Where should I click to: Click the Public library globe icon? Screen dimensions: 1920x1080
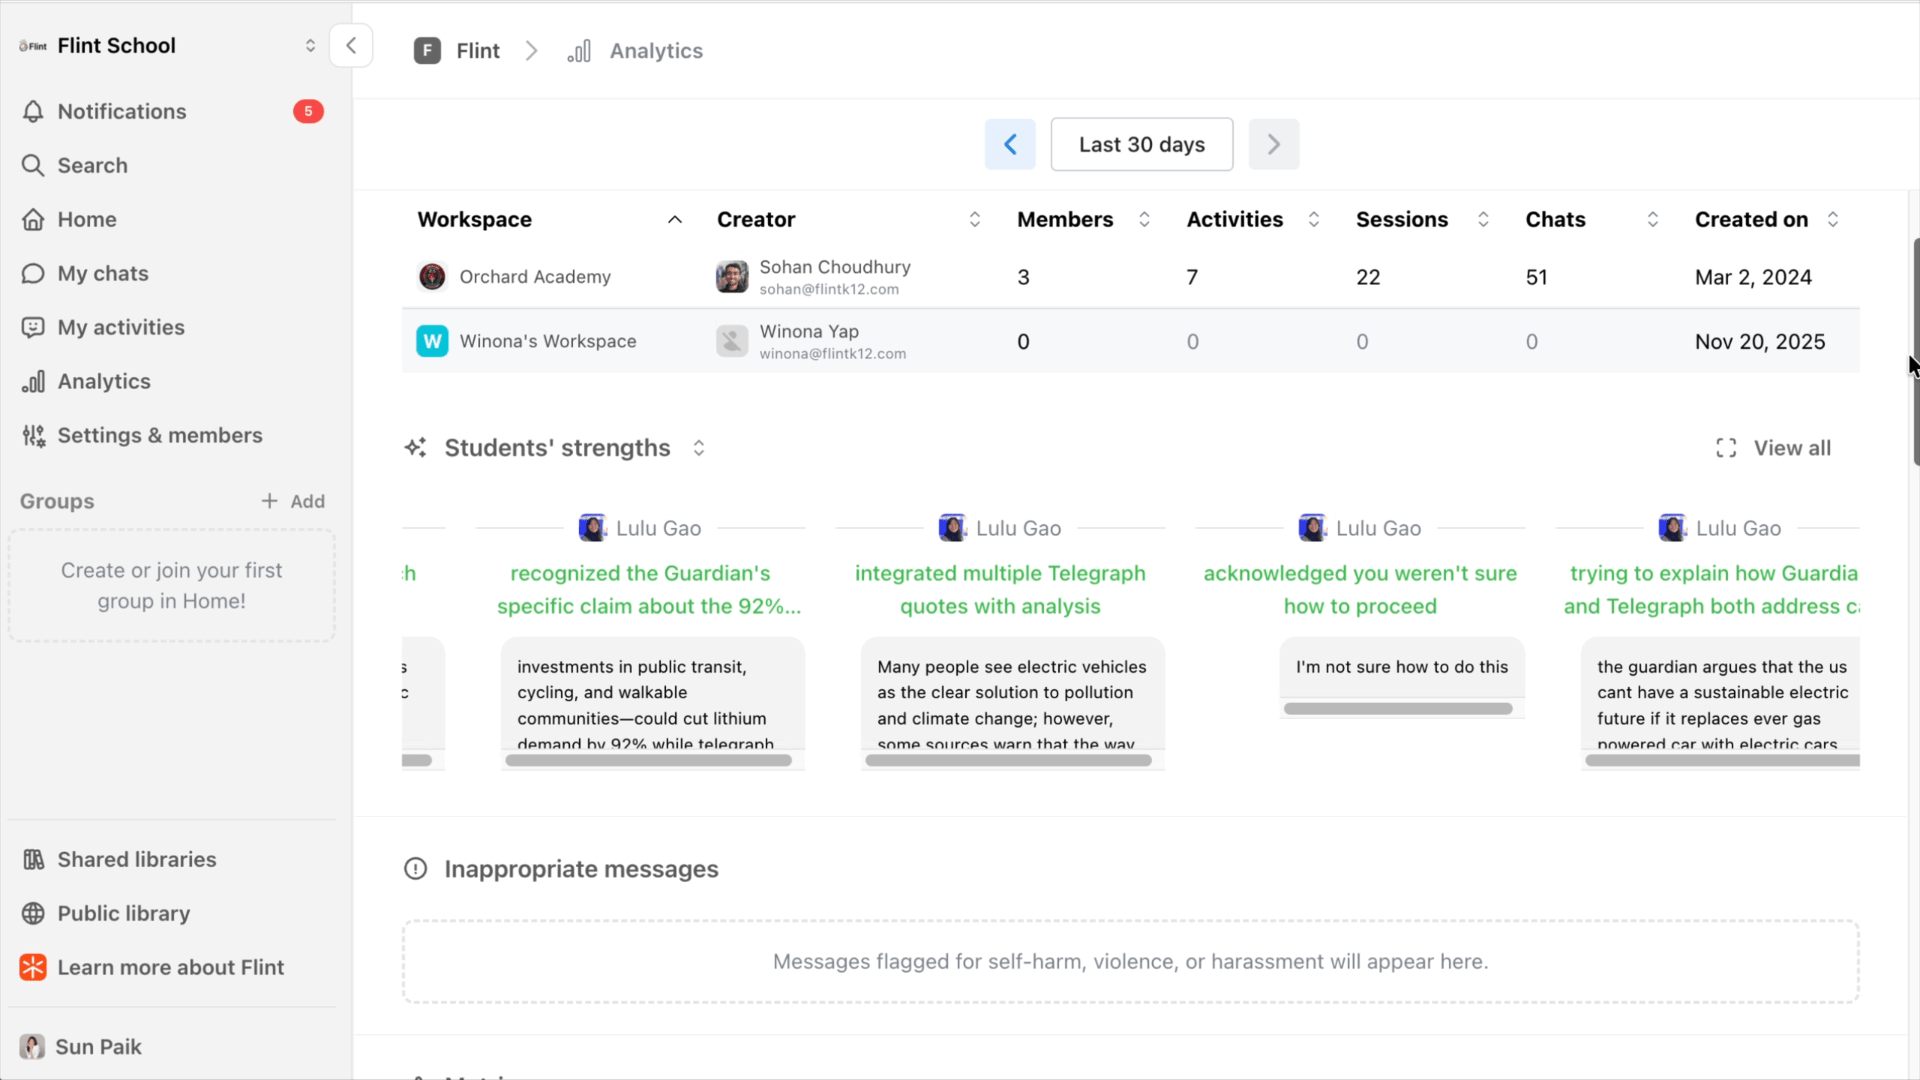33,914
